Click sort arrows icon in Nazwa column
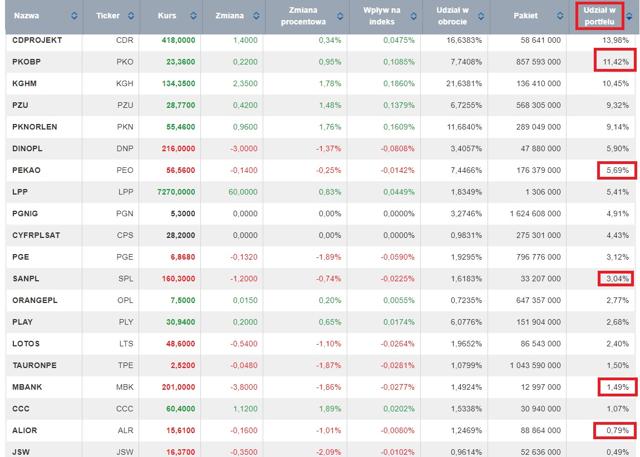Image resolution: width=640 pixels, height=457 pixels. [73, 16]
